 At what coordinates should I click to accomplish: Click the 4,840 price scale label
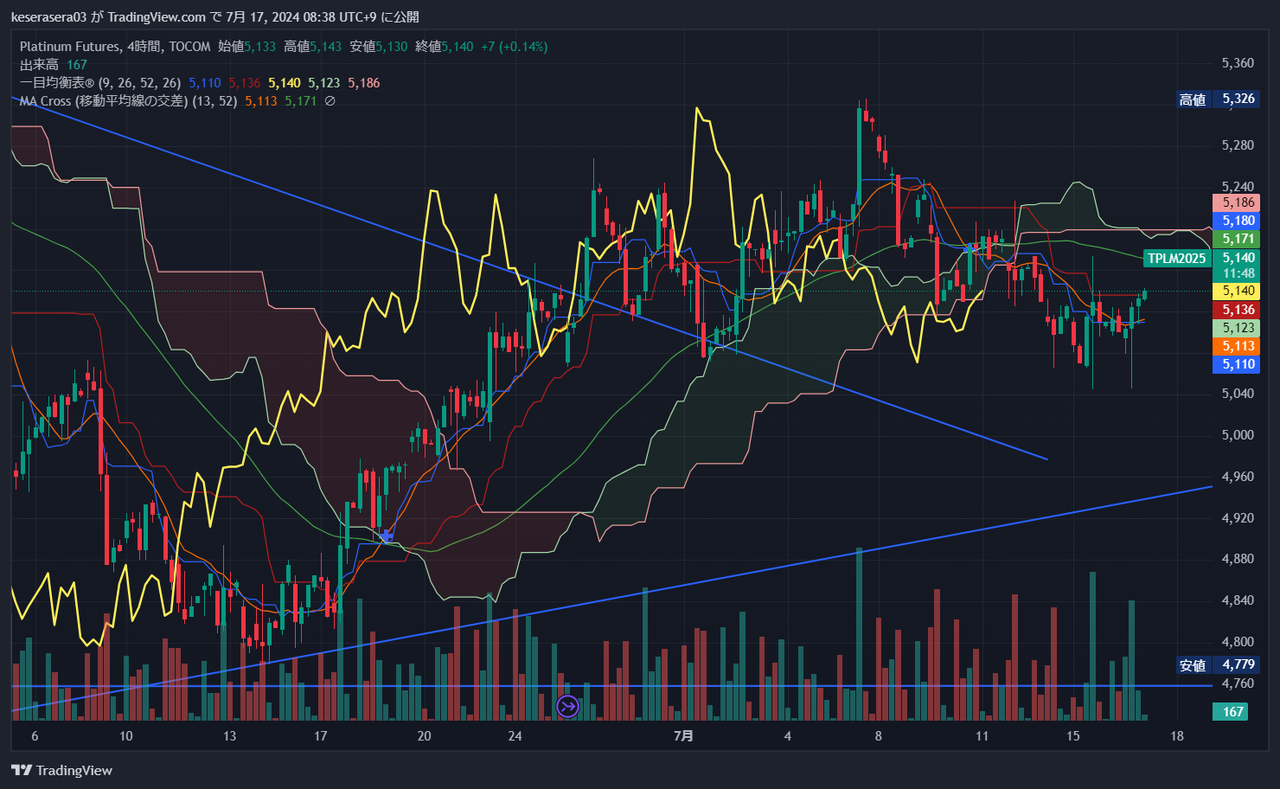coord(1238,600)
